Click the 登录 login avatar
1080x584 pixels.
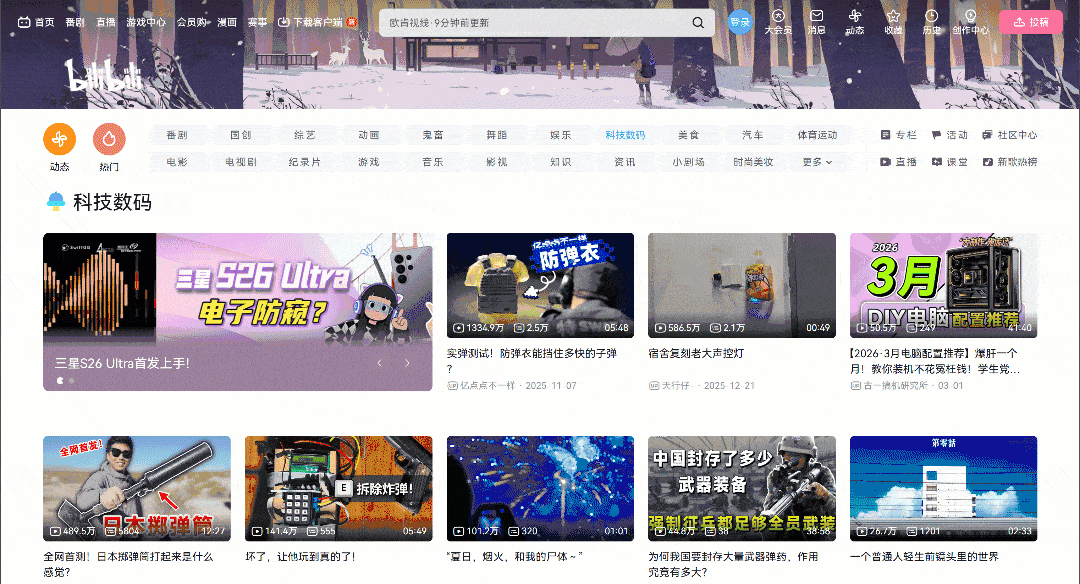coord(740,22)
